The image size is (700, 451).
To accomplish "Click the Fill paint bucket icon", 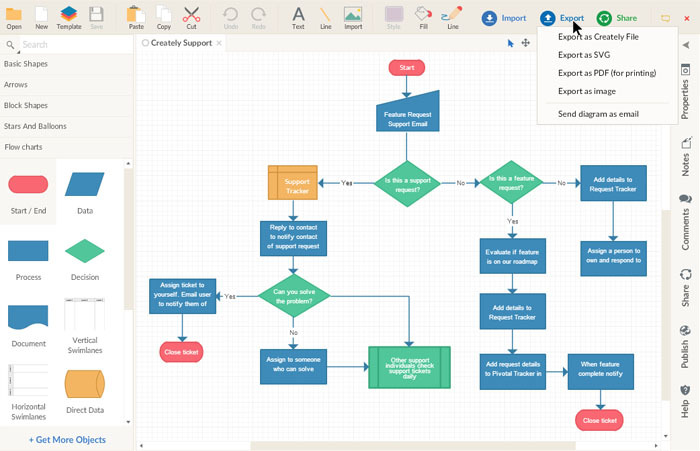I will click(x=423, y=15).
